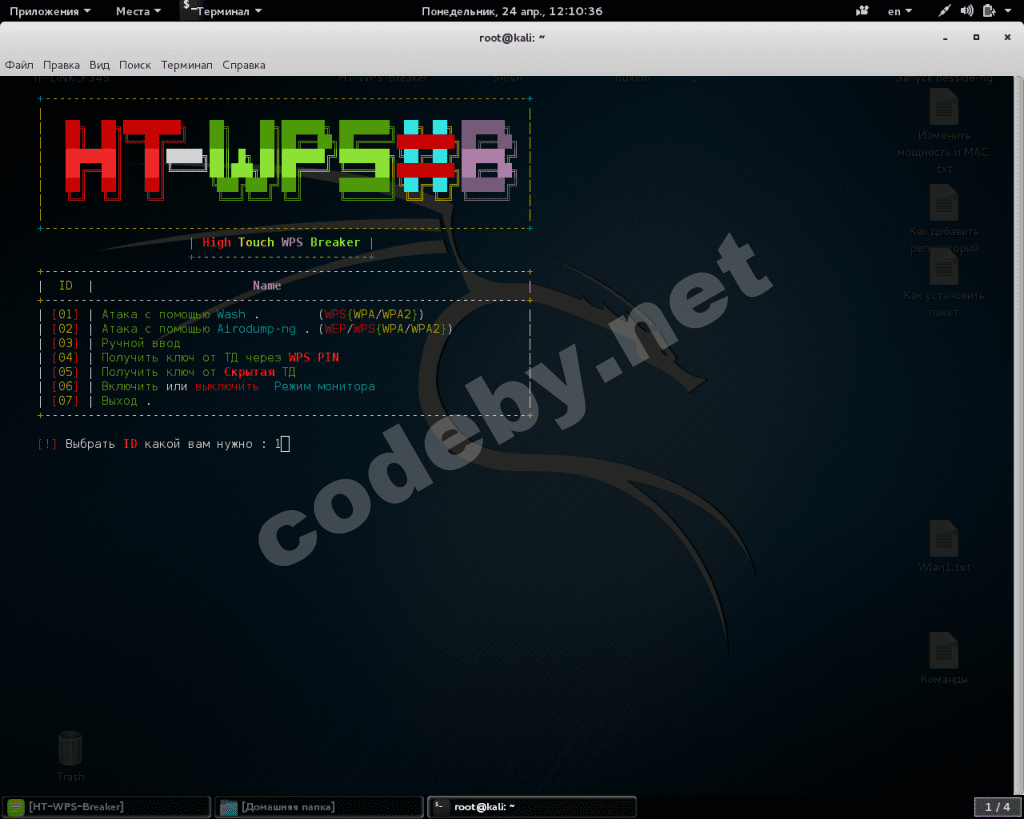
Task: Select the Команды desktop file icon
Action: [944, 658]
